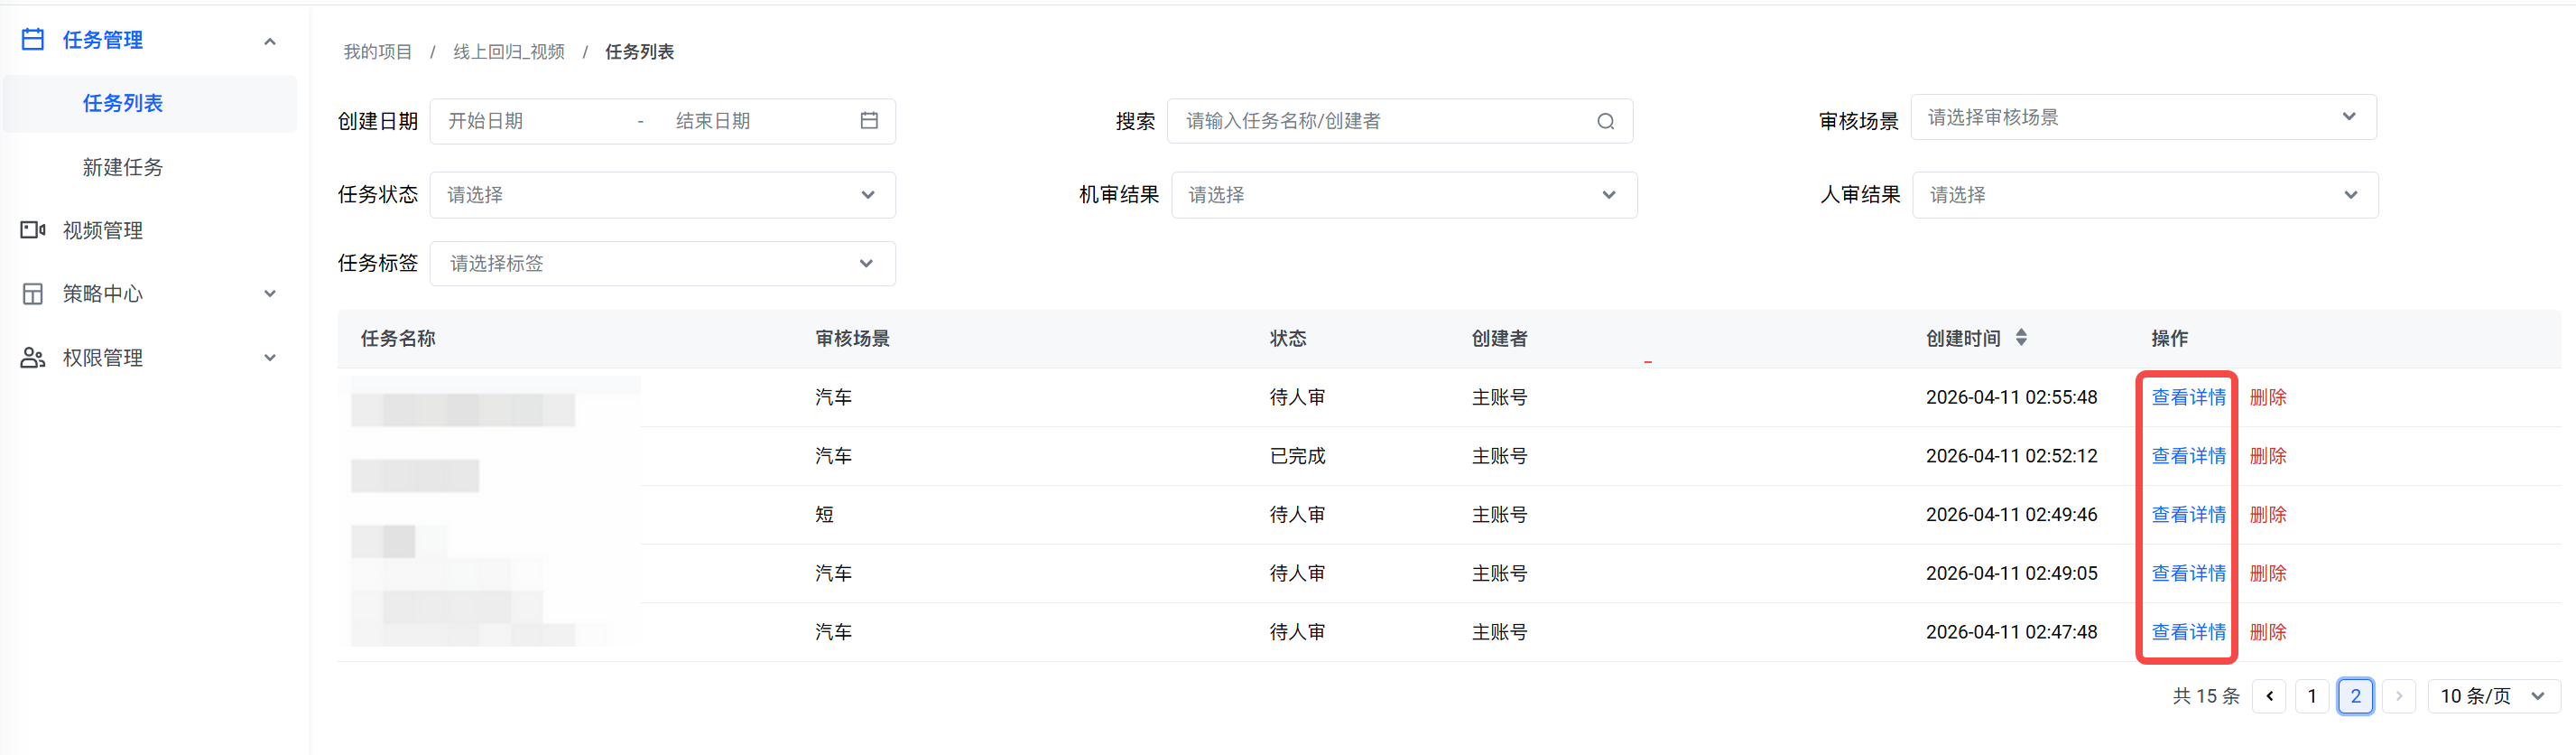Click 查看详情 for the 02:49:05 task
This screenshot has height=755, width=2576.
coord(2188,573)
